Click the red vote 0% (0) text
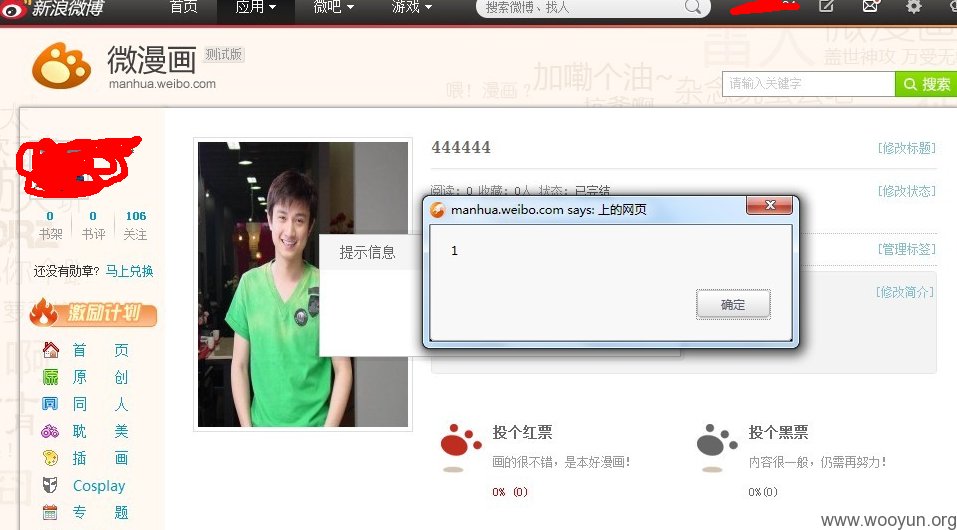957x530 pixels. [x=510, y=492]
